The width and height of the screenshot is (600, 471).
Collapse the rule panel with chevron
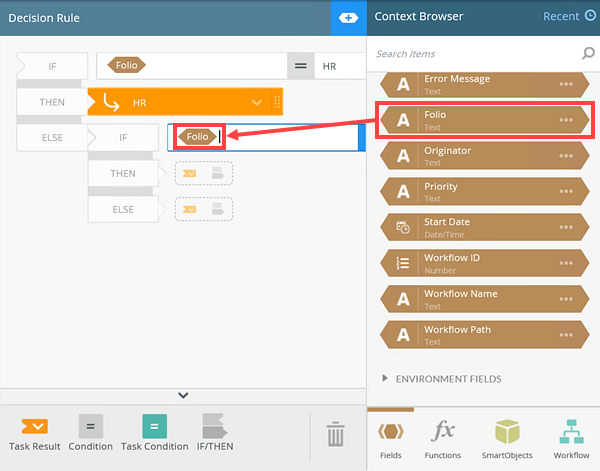183,395
